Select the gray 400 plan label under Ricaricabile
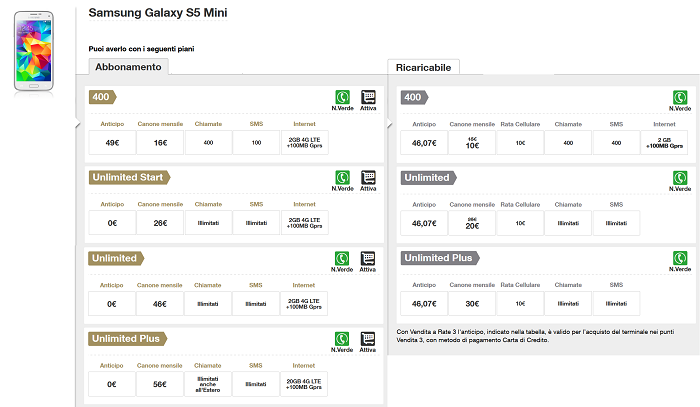This screenshot has width=700, height=407. pyautogui.click(x=414, y=97)
